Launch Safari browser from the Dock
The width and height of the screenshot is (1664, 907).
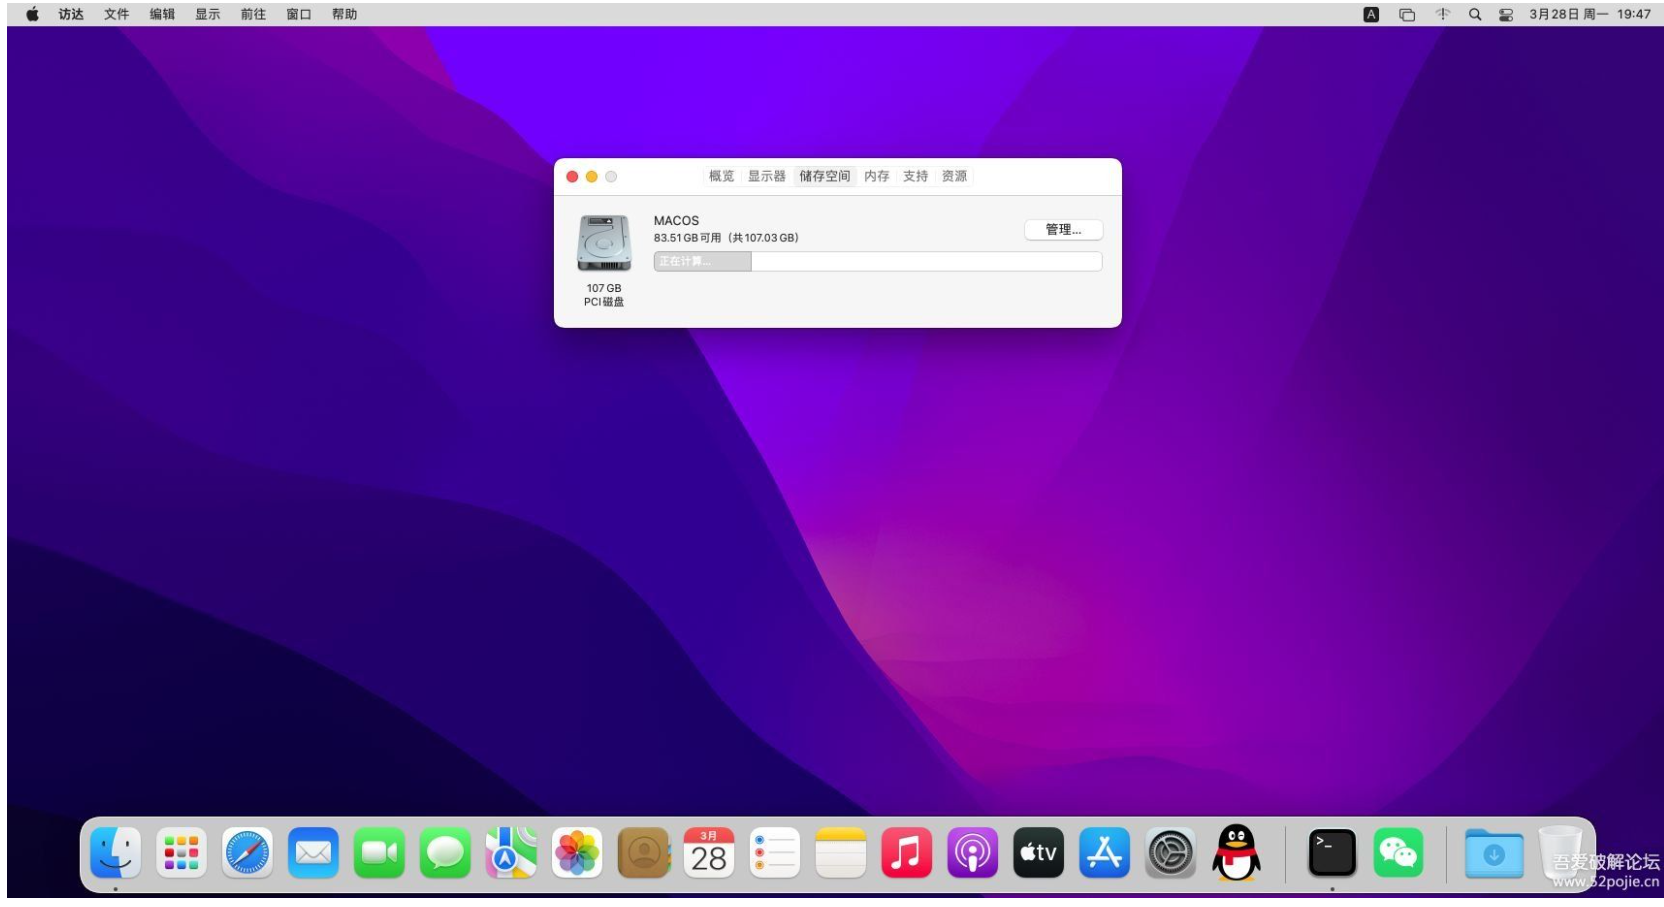tap(247, 853)
